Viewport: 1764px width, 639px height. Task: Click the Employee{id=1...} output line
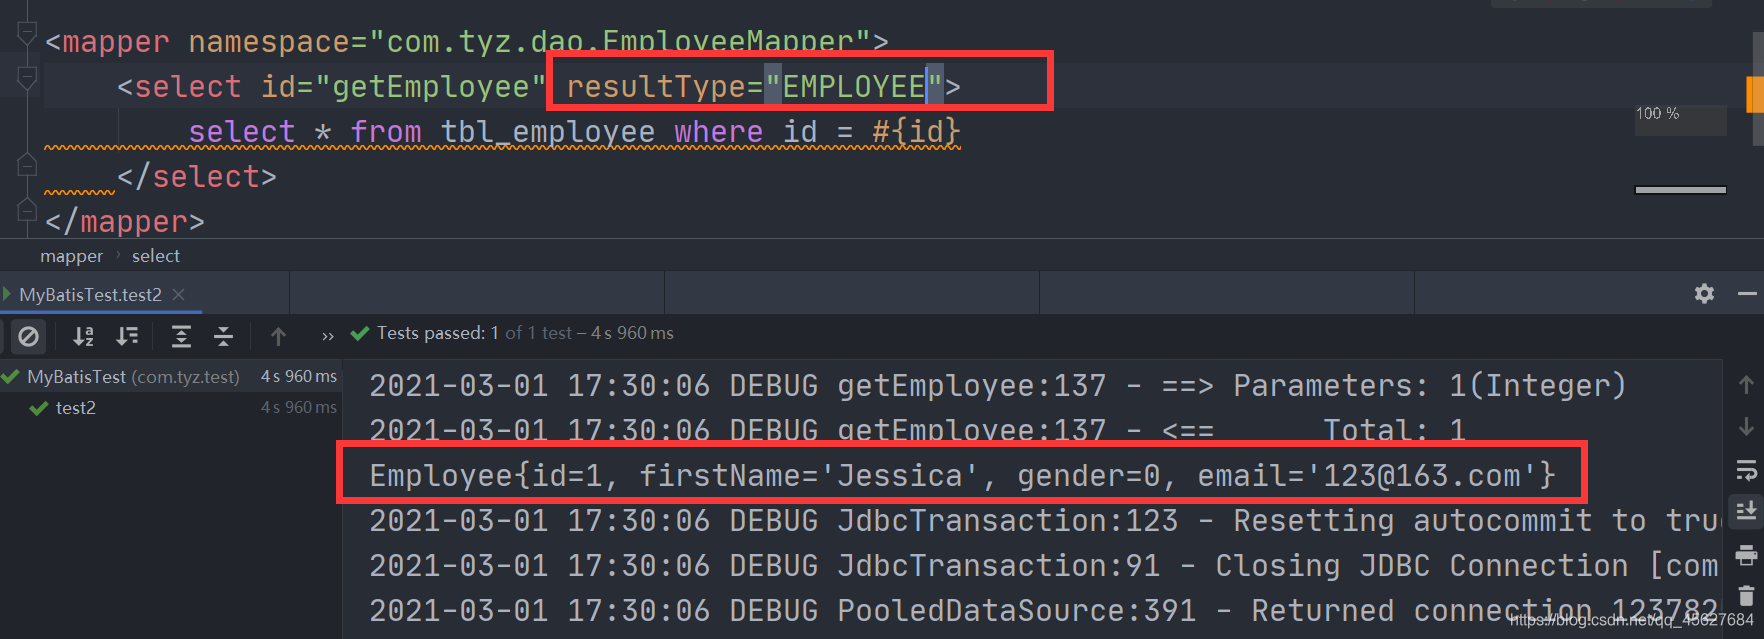coord(963,475)
